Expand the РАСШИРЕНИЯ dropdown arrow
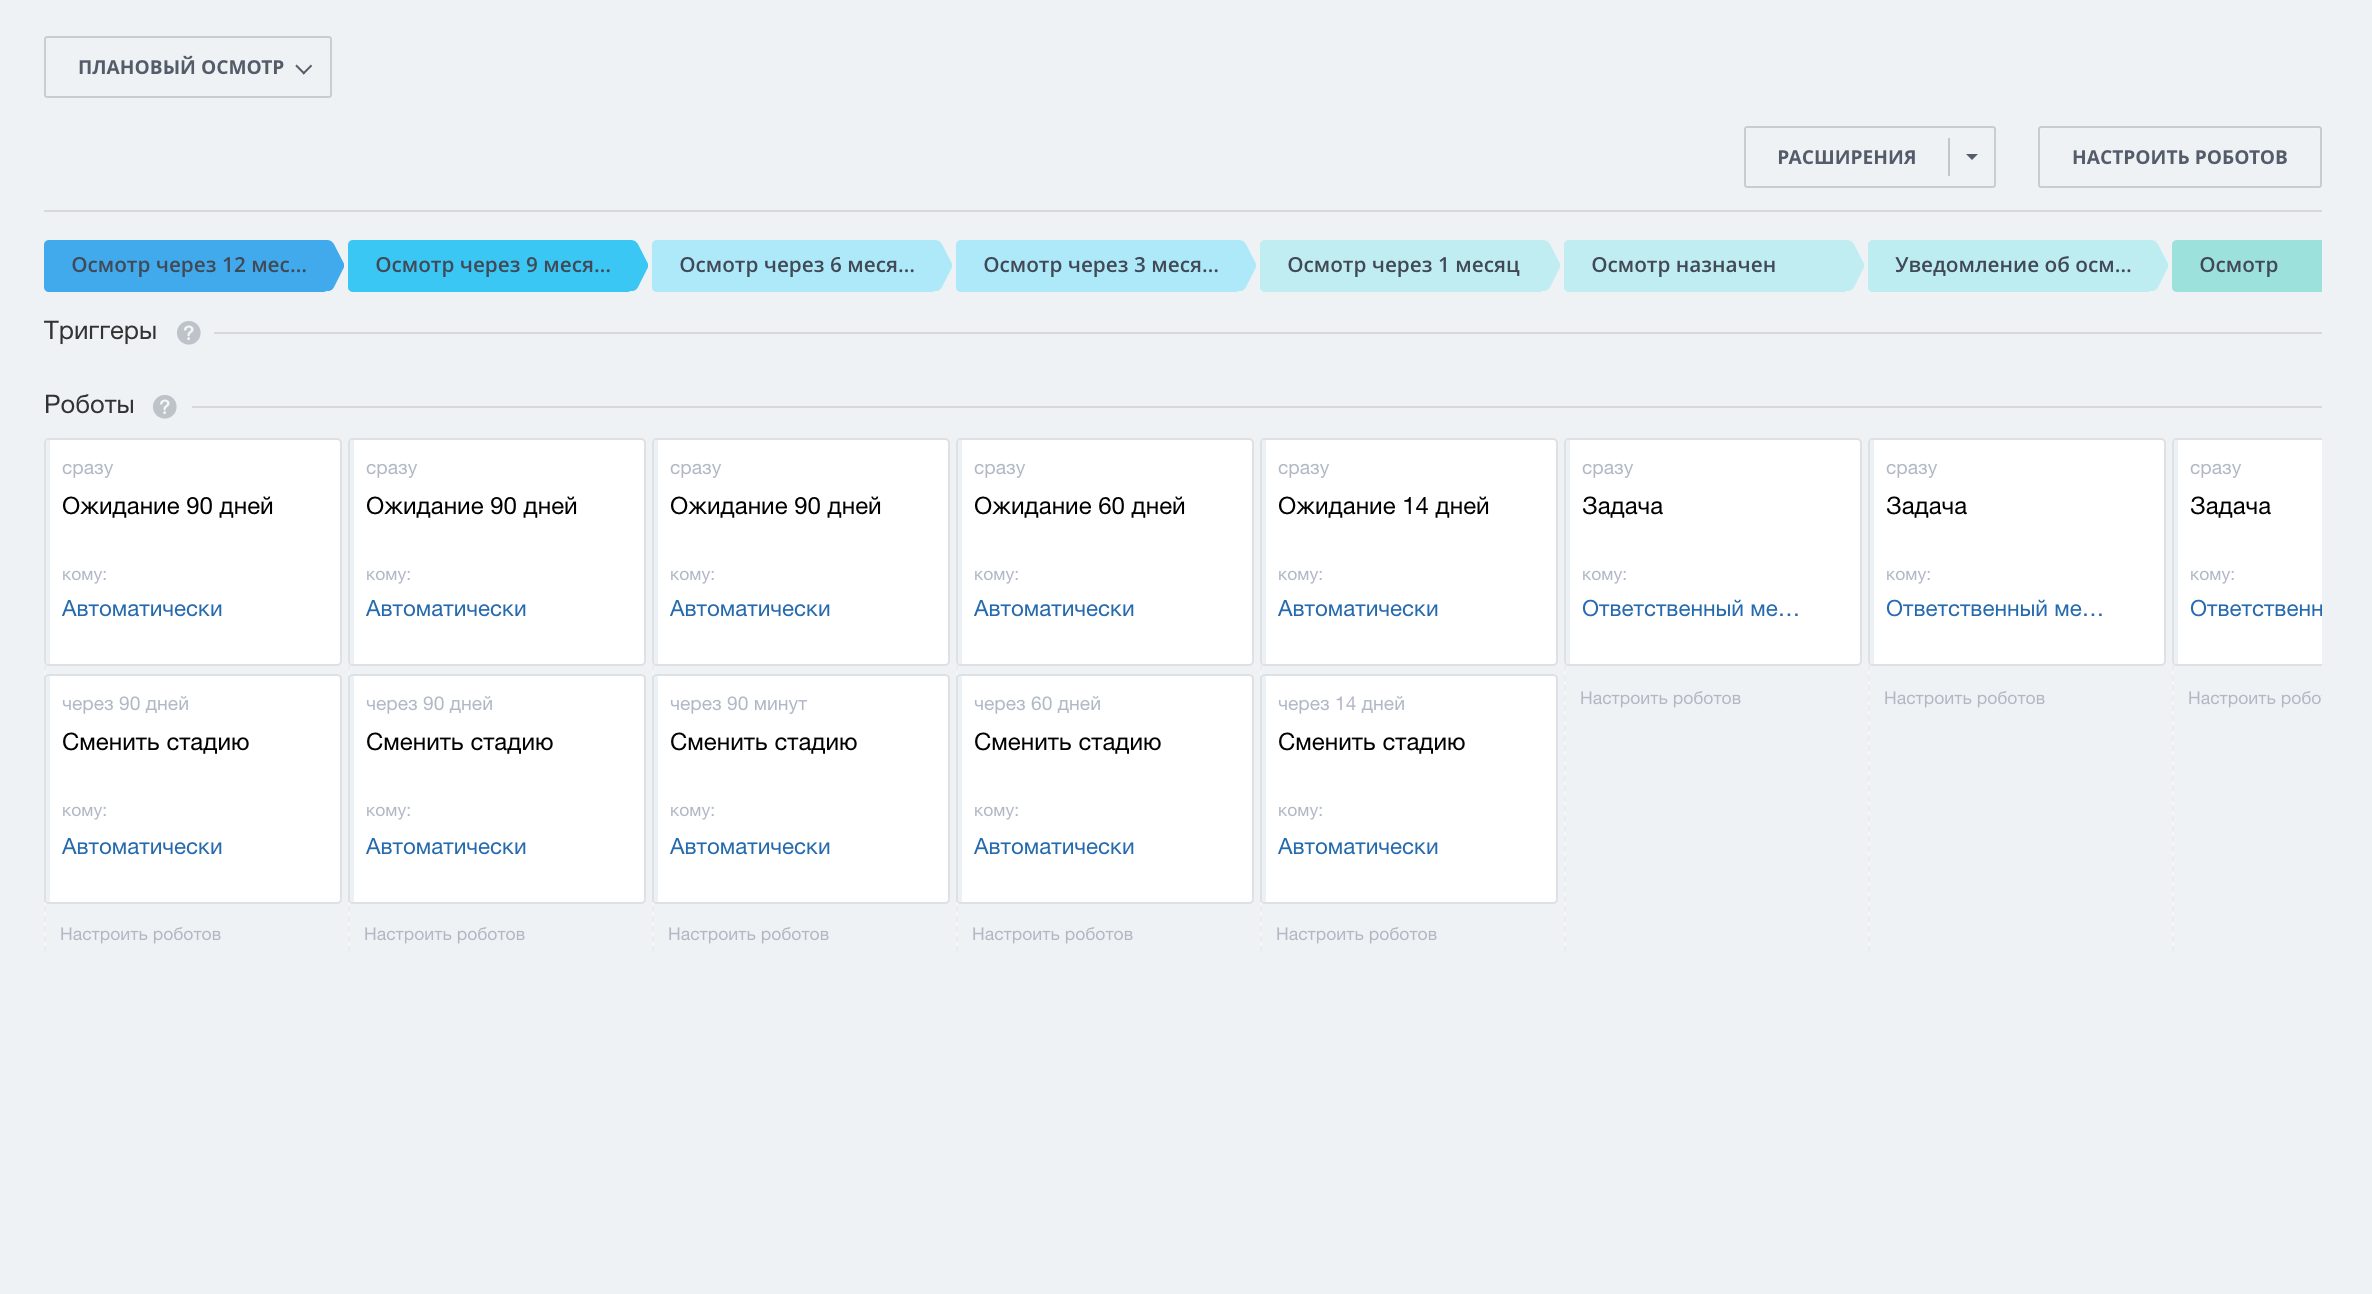Screen dimensions: 2372x1294 1972,157
